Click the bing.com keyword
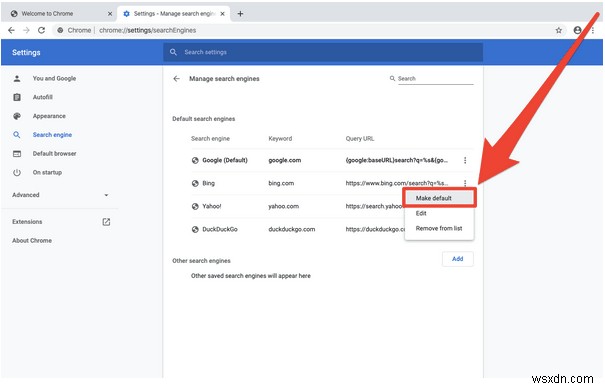 click(281, 183)
